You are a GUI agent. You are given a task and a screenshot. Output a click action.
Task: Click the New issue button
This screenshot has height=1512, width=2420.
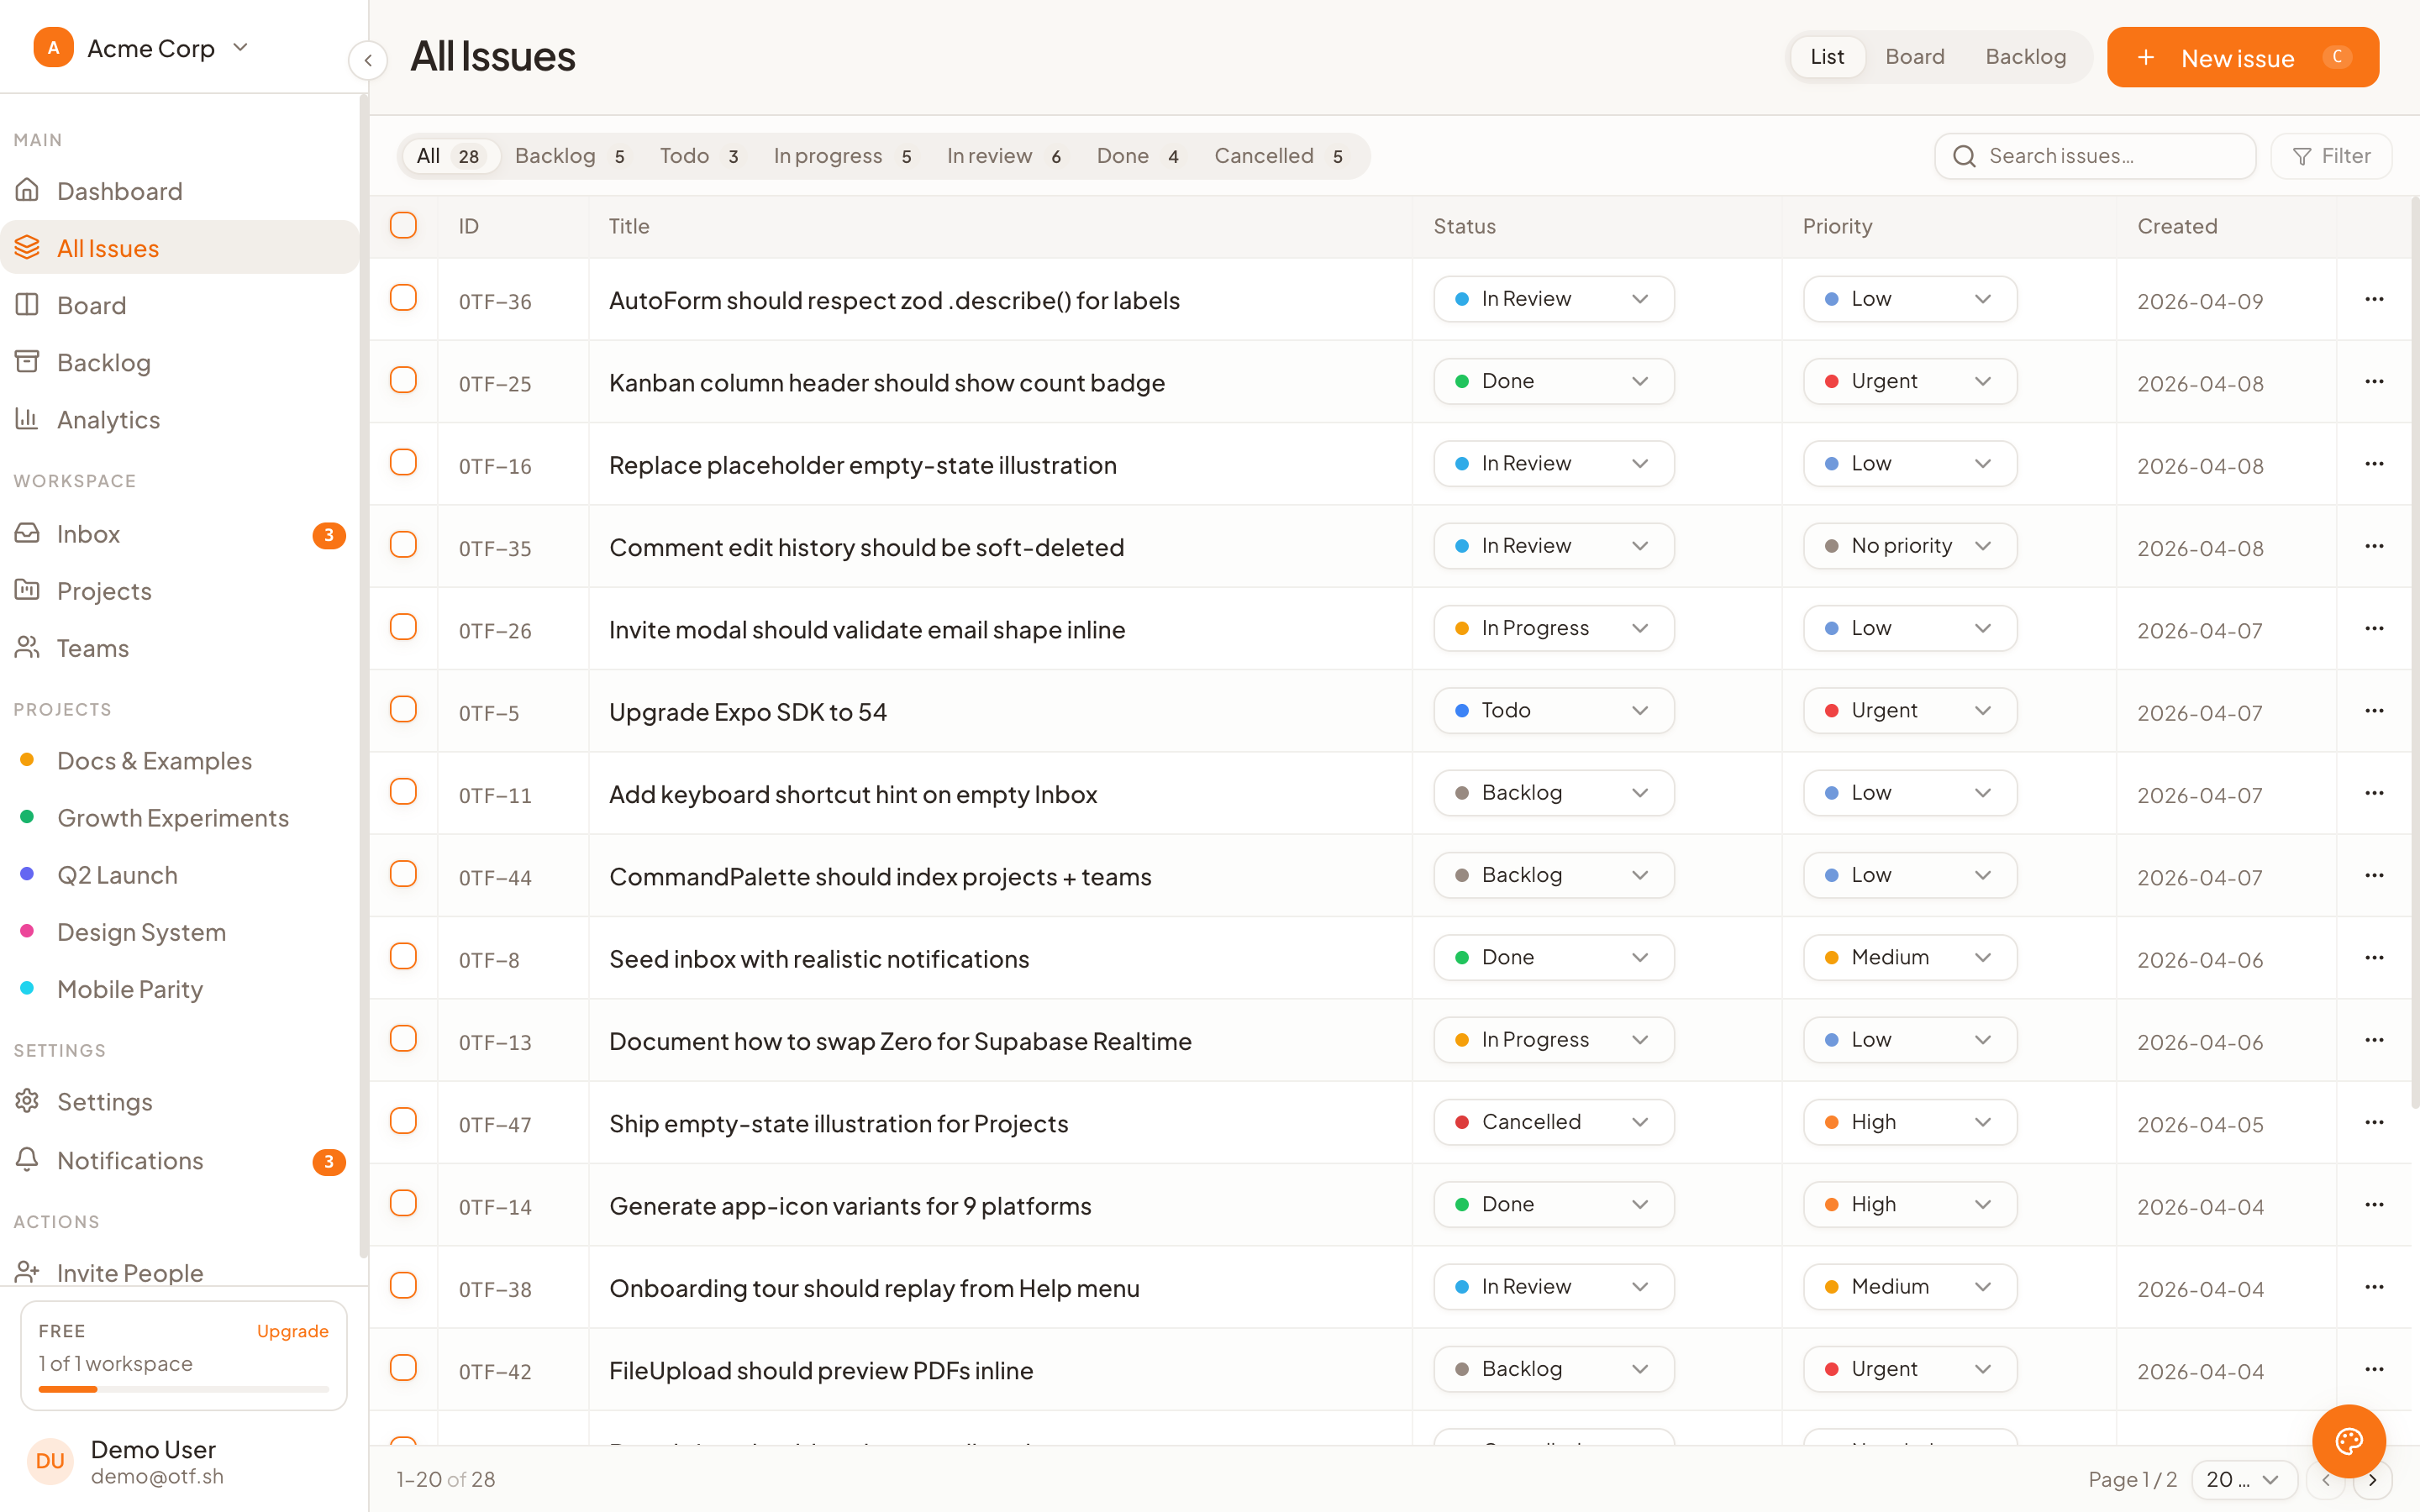2242,57
